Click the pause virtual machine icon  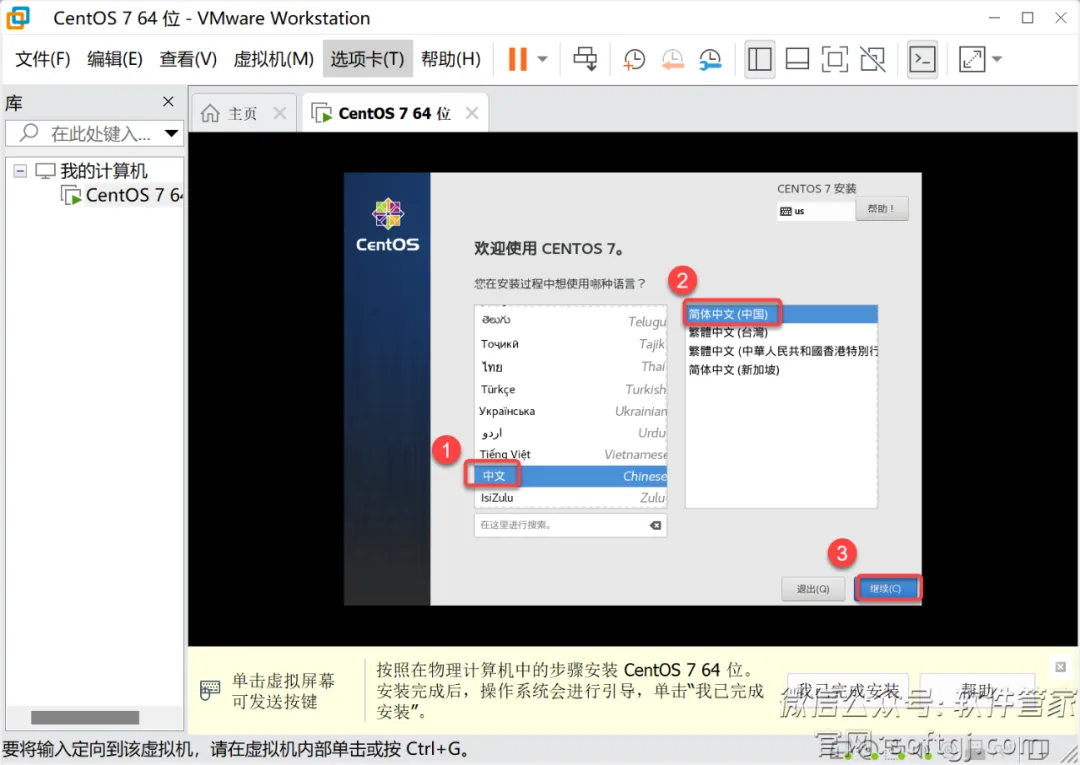[517, 59]
